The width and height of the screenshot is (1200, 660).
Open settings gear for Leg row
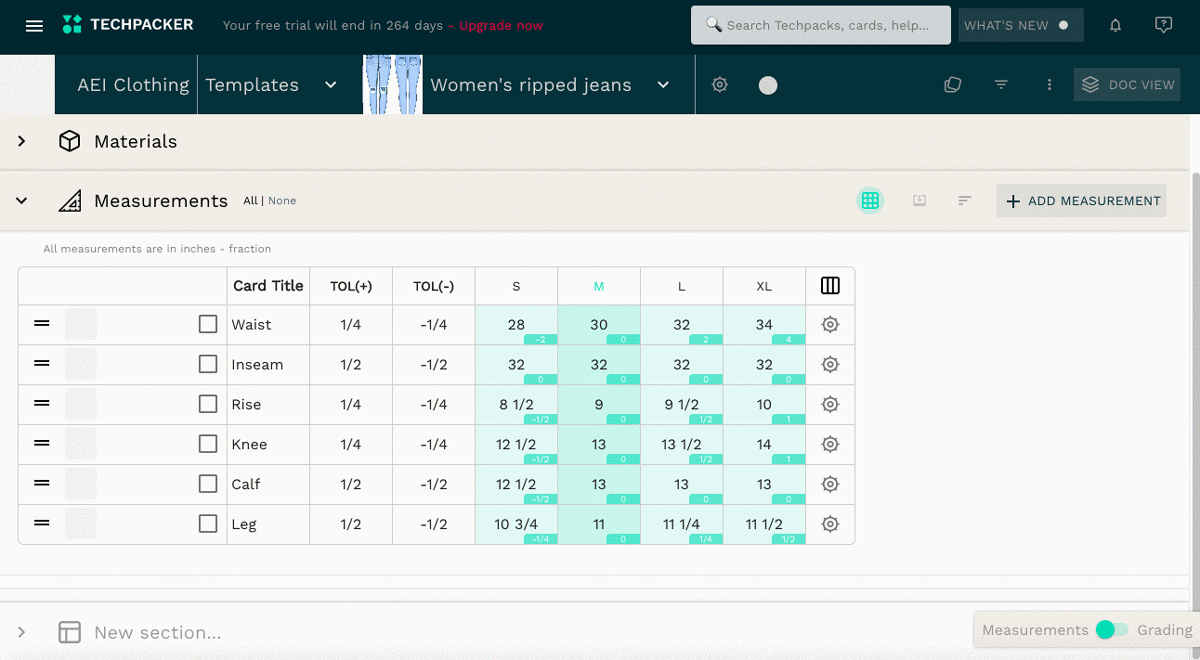830,524
